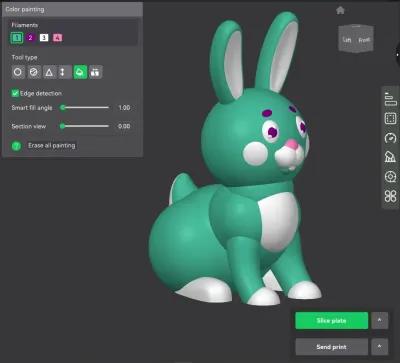Open the four-leaf clover sidebar icon
Image resolution: width=400 pixels, height=363 pixels.
[x=390, y=196]
